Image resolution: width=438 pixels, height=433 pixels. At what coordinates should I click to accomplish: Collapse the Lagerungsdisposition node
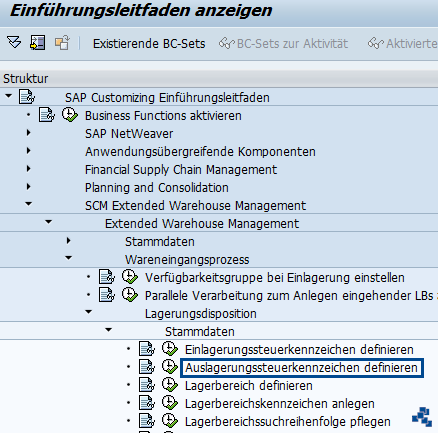coord(89,312)
